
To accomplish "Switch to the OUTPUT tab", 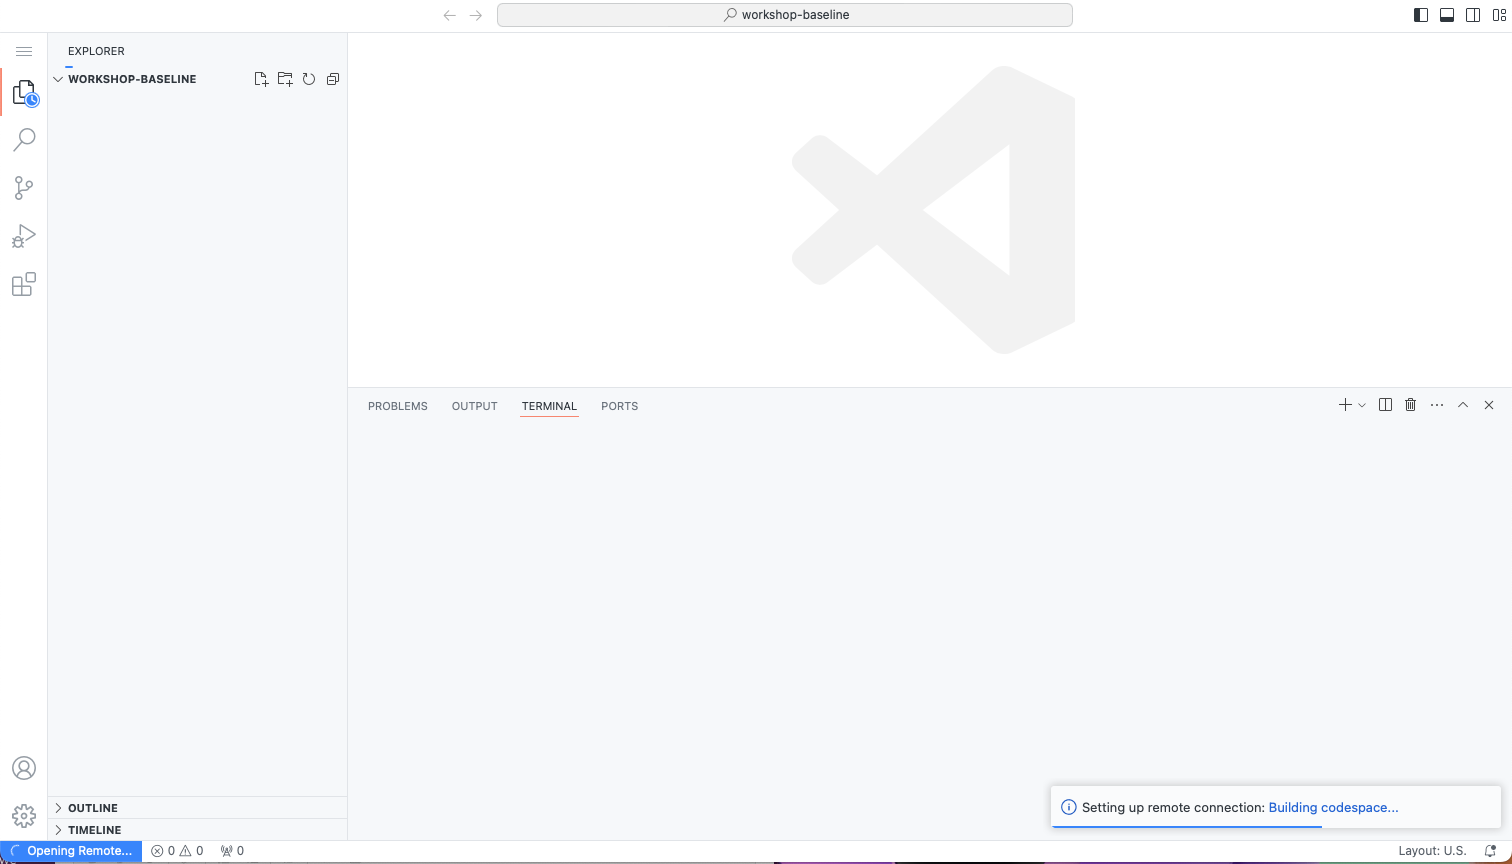I will 475,406.
